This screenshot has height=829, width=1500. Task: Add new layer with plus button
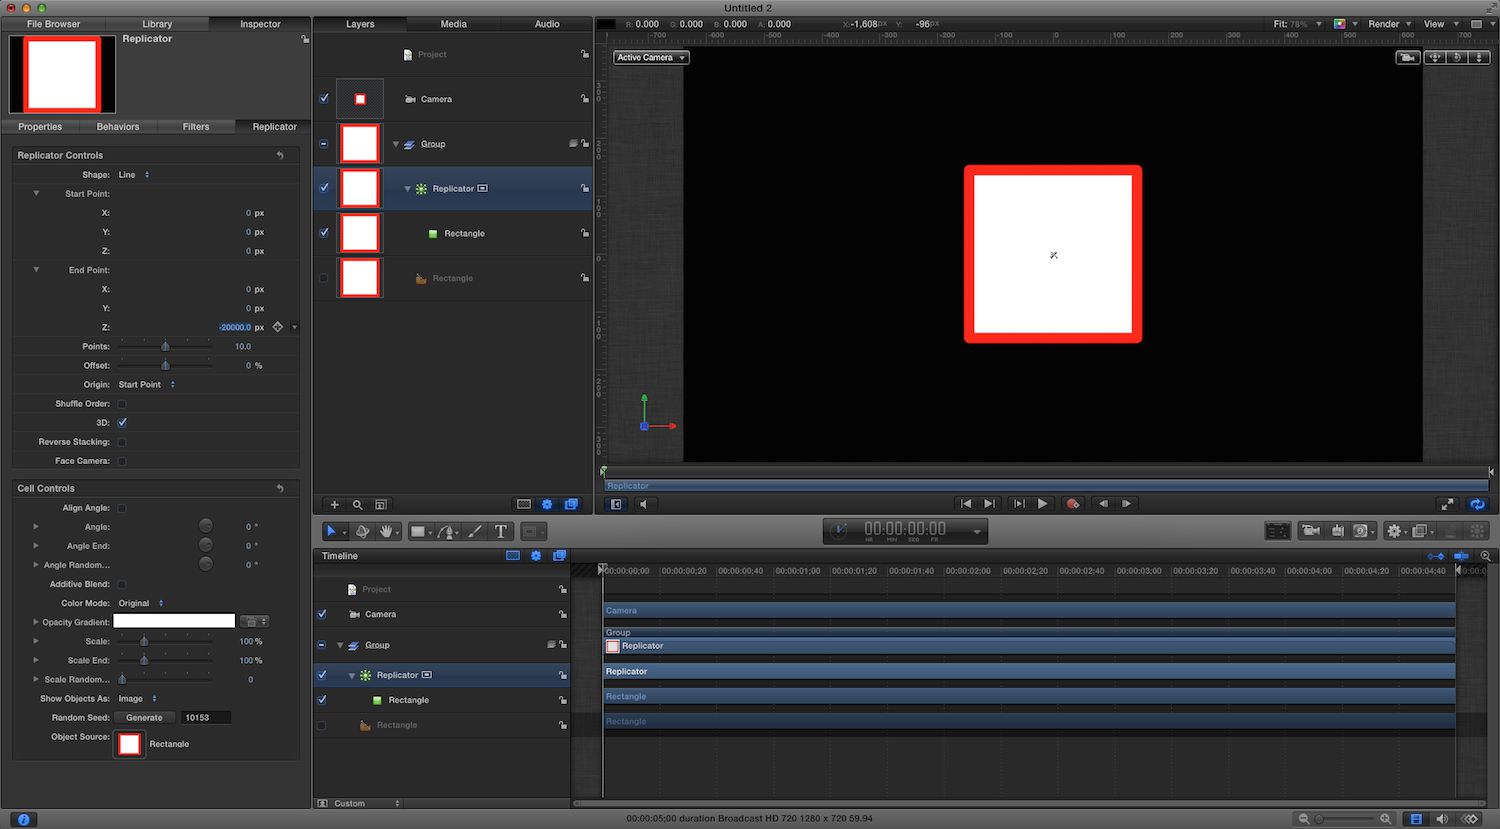(x=335, y=505)
